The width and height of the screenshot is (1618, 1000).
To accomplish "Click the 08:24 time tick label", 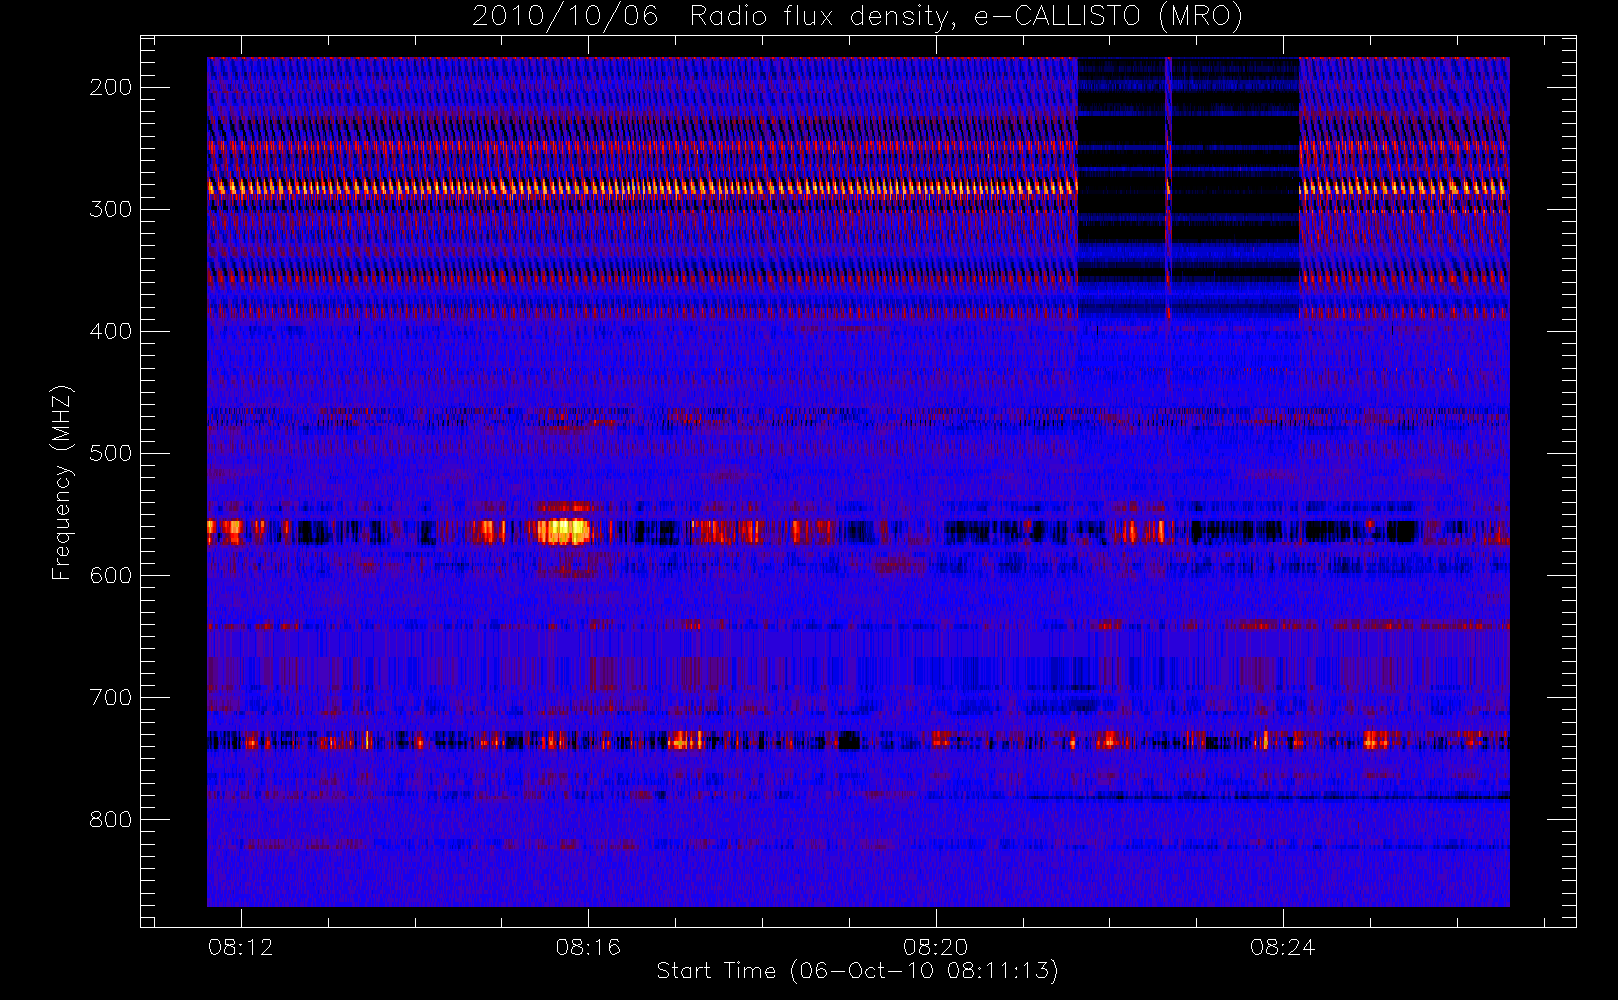I will pos(1282,947).
